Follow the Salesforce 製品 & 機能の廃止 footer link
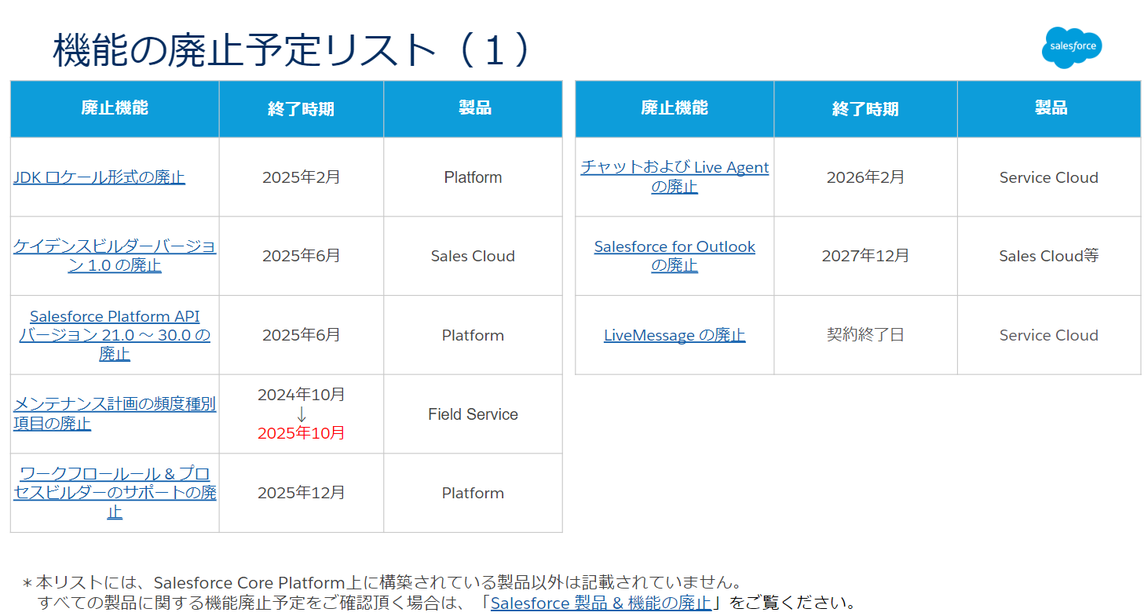 600,603
